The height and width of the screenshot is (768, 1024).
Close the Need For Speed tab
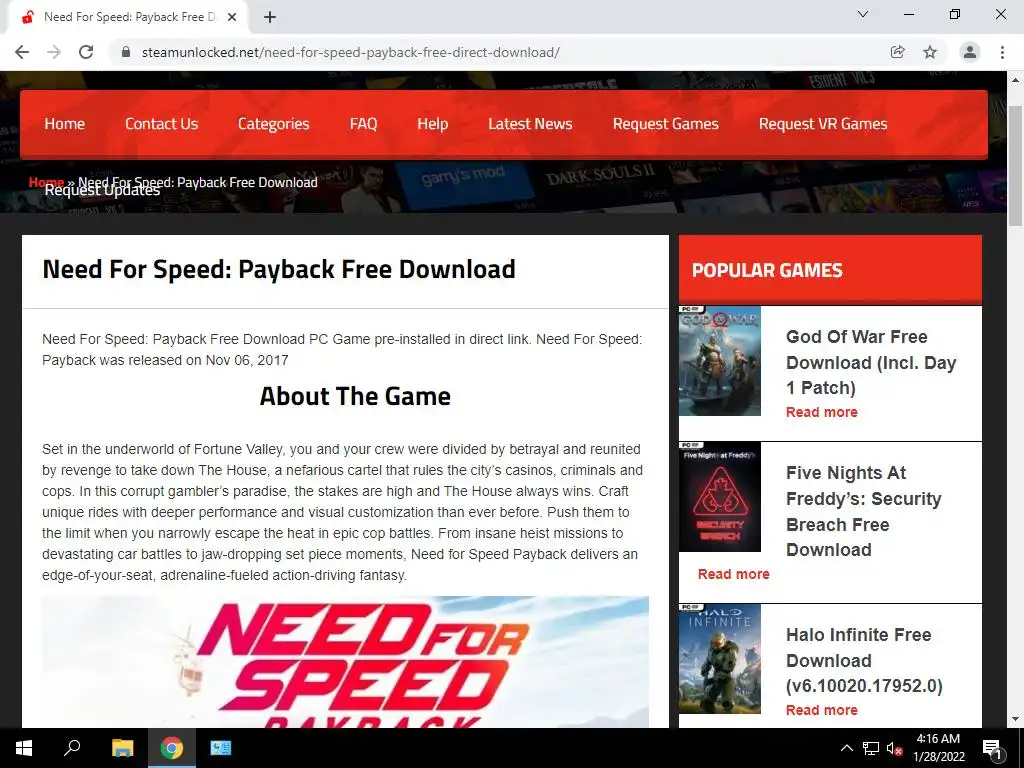click(232, 17)
